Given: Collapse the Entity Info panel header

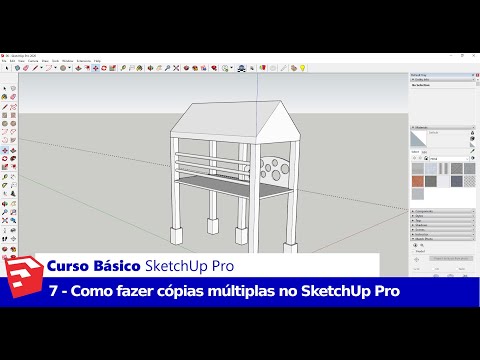Looking at the screenshot, I should click(442, 80).
